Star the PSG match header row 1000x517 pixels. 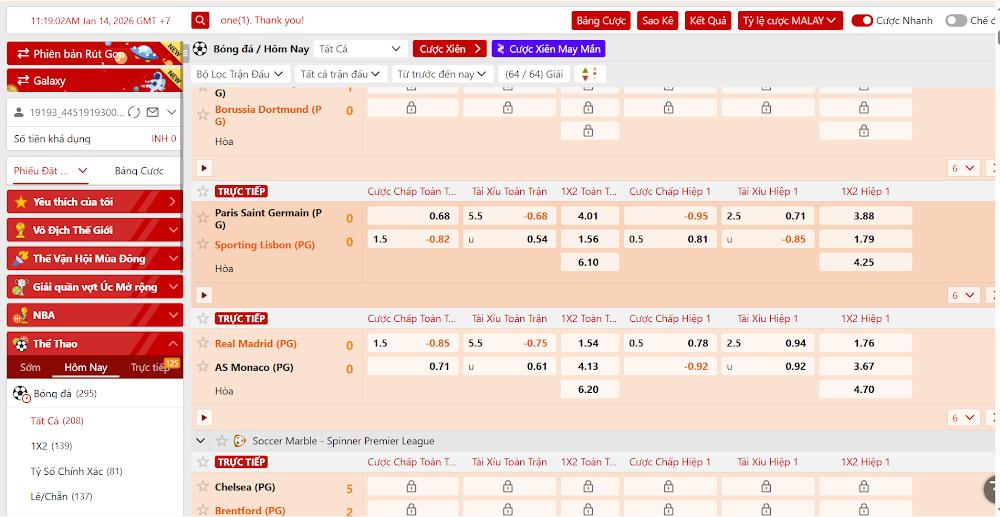[203, 191]
